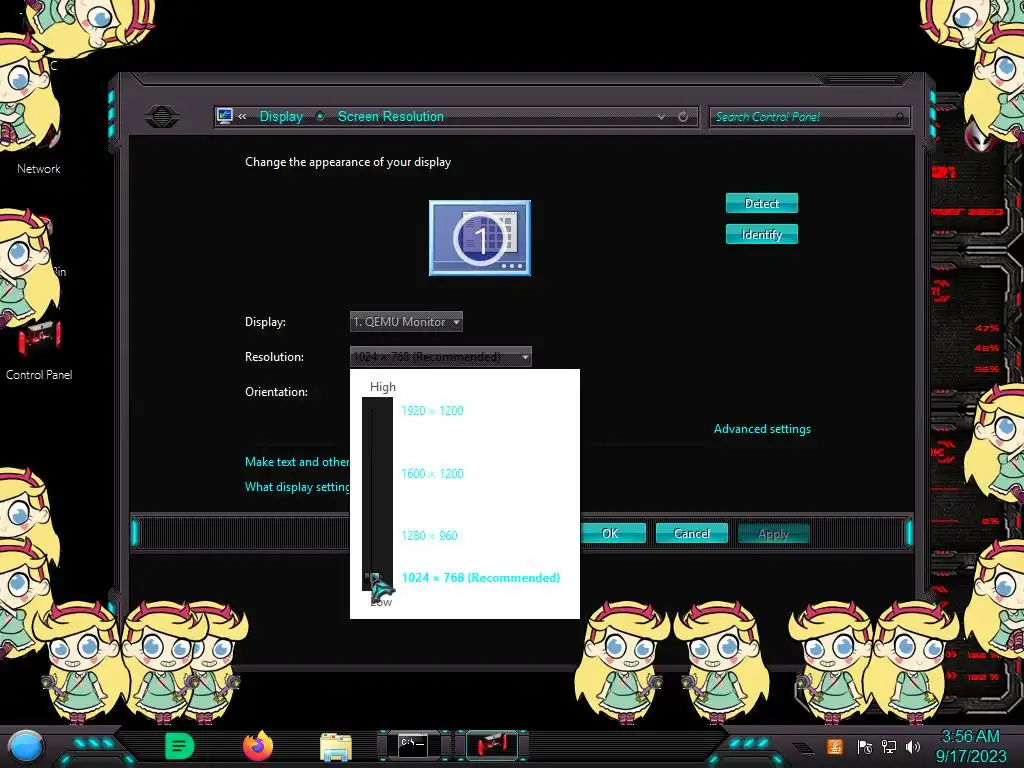Click the Detect button

coord(761,203)
